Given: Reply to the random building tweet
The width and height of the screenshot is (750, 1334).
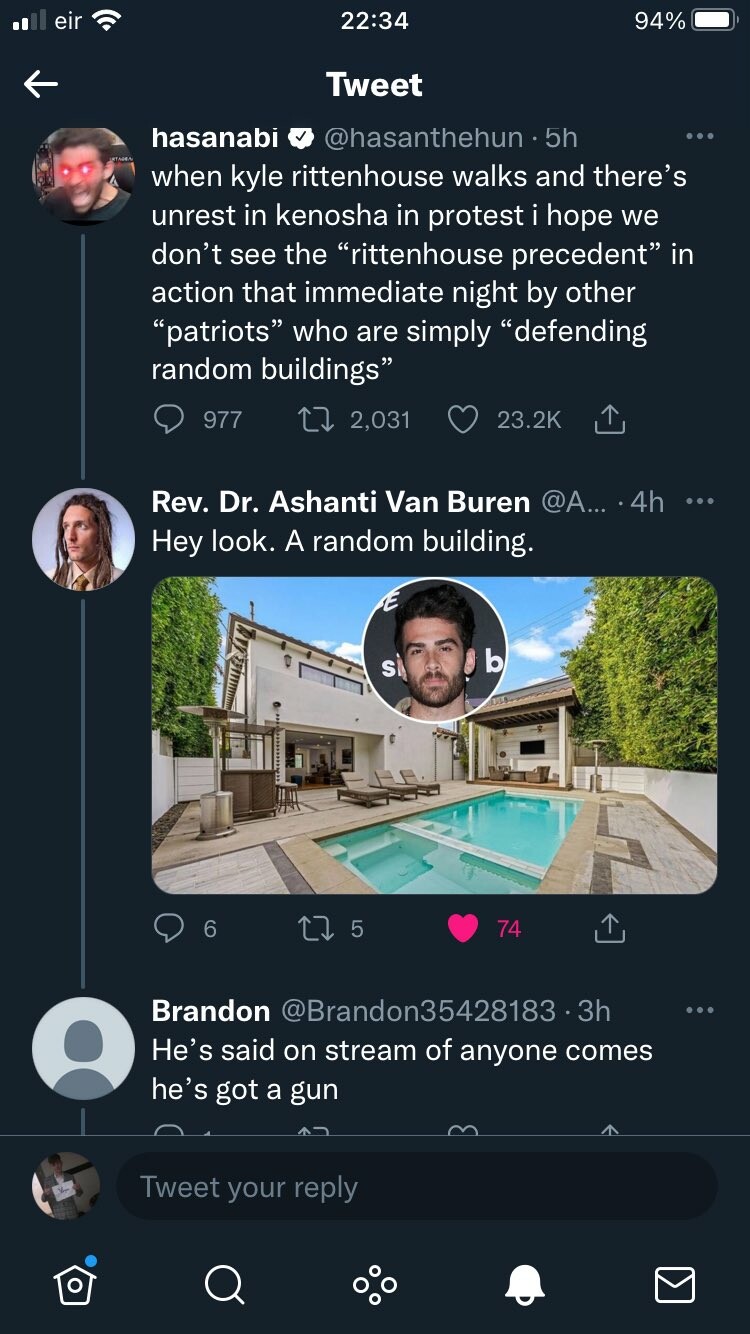Looking at the screenshot, I should tap(168, 929).
